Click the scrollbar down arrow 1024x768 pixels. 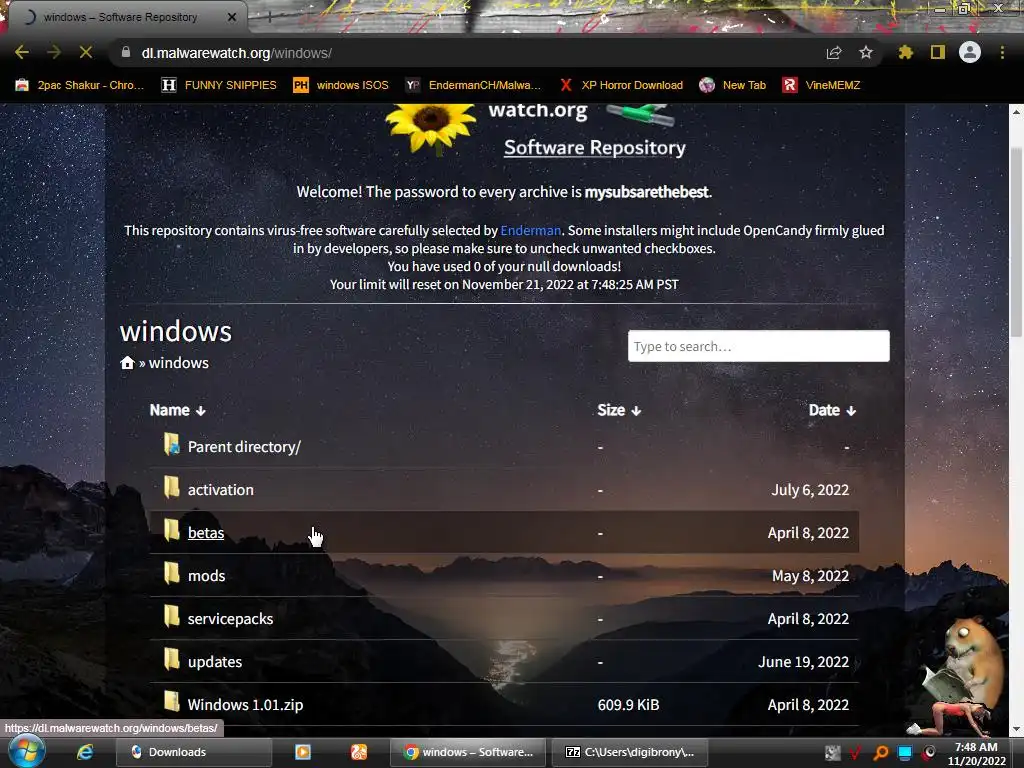(1016, 729)
